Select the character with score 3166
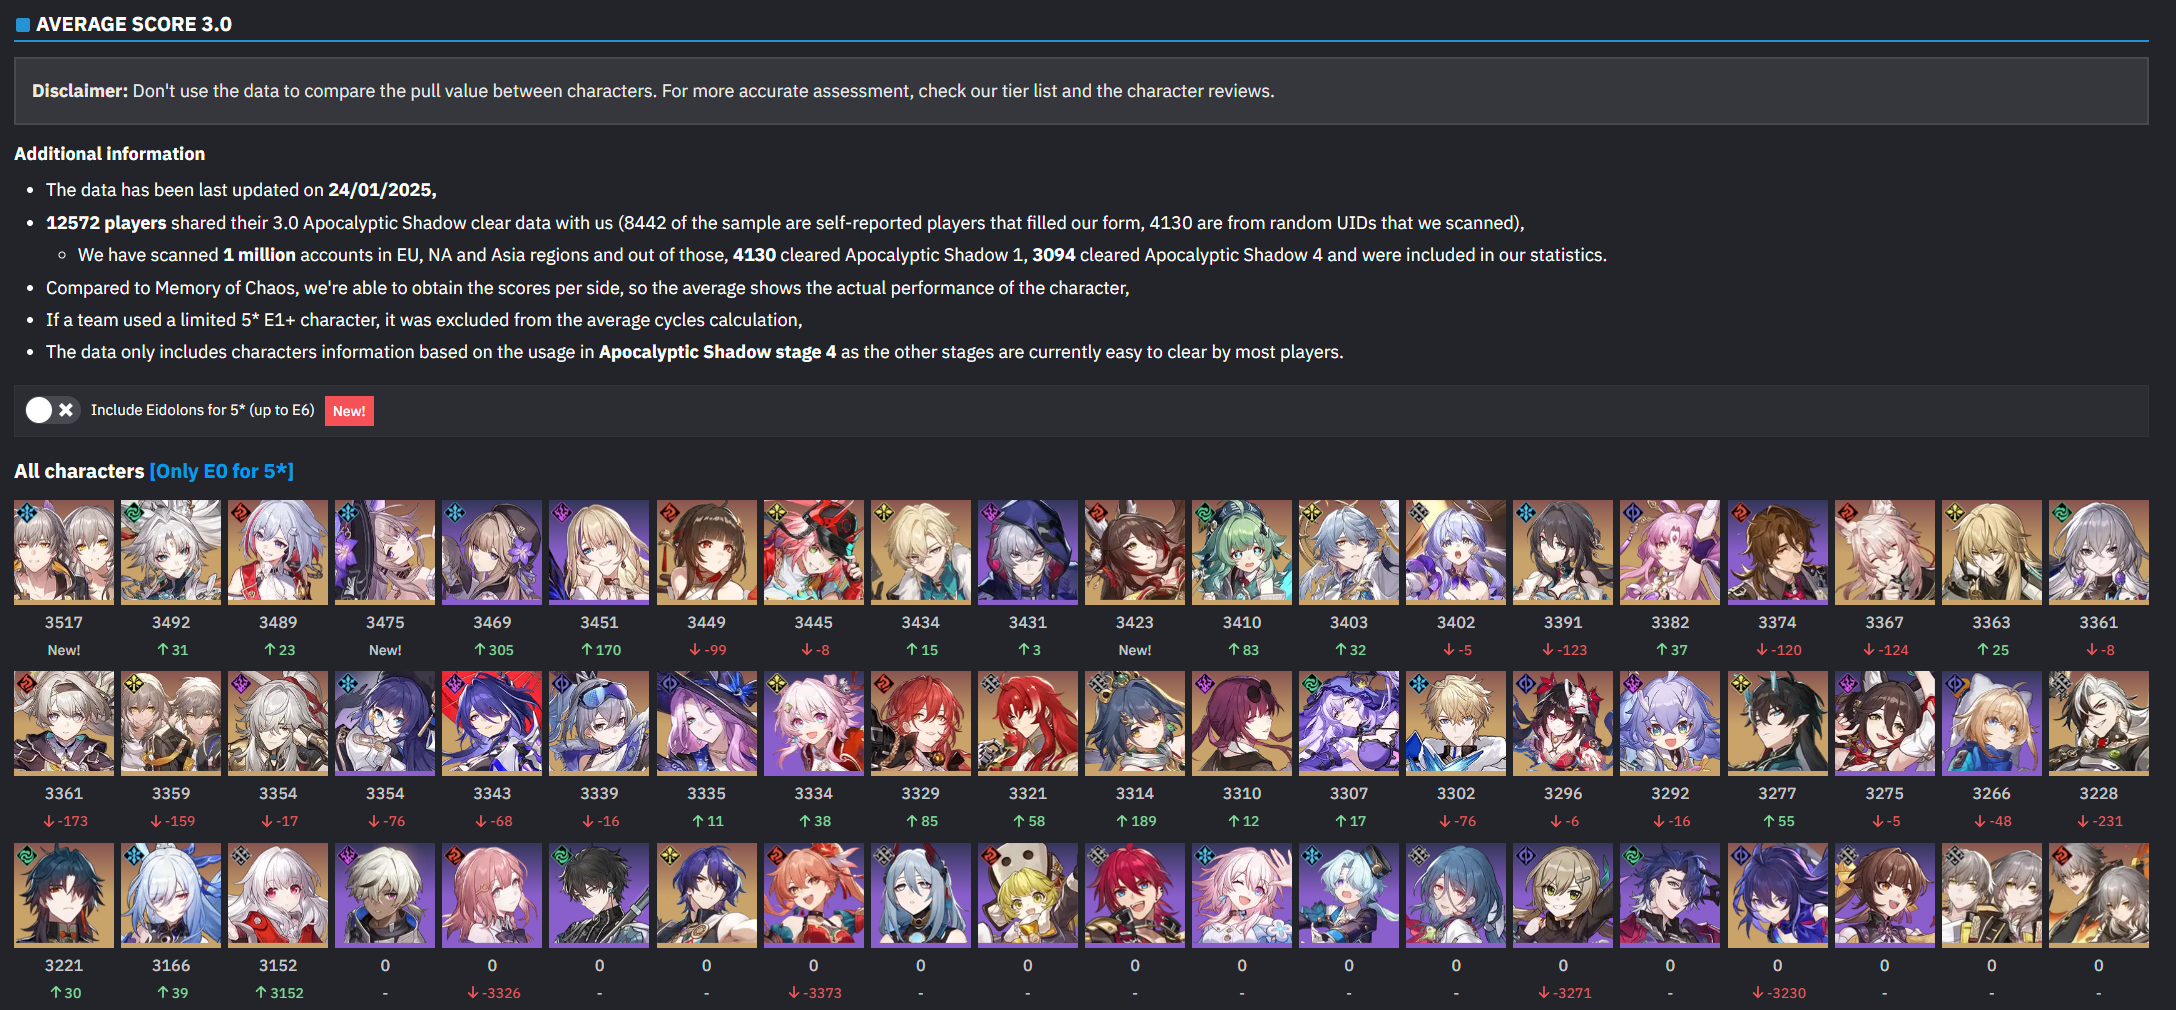 [171, 895]
